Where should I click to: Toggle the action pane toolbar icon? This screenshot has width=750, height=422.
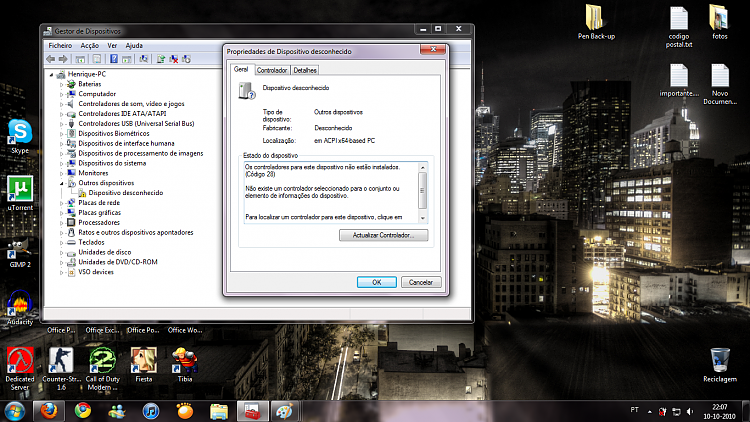pos(127,59)
